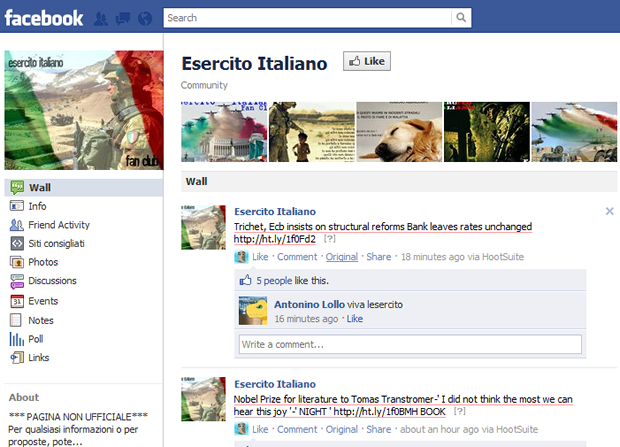The image size is (620, 447).
Task: Click the small avatar icon before Like on Trichet post
Action: 241,257
